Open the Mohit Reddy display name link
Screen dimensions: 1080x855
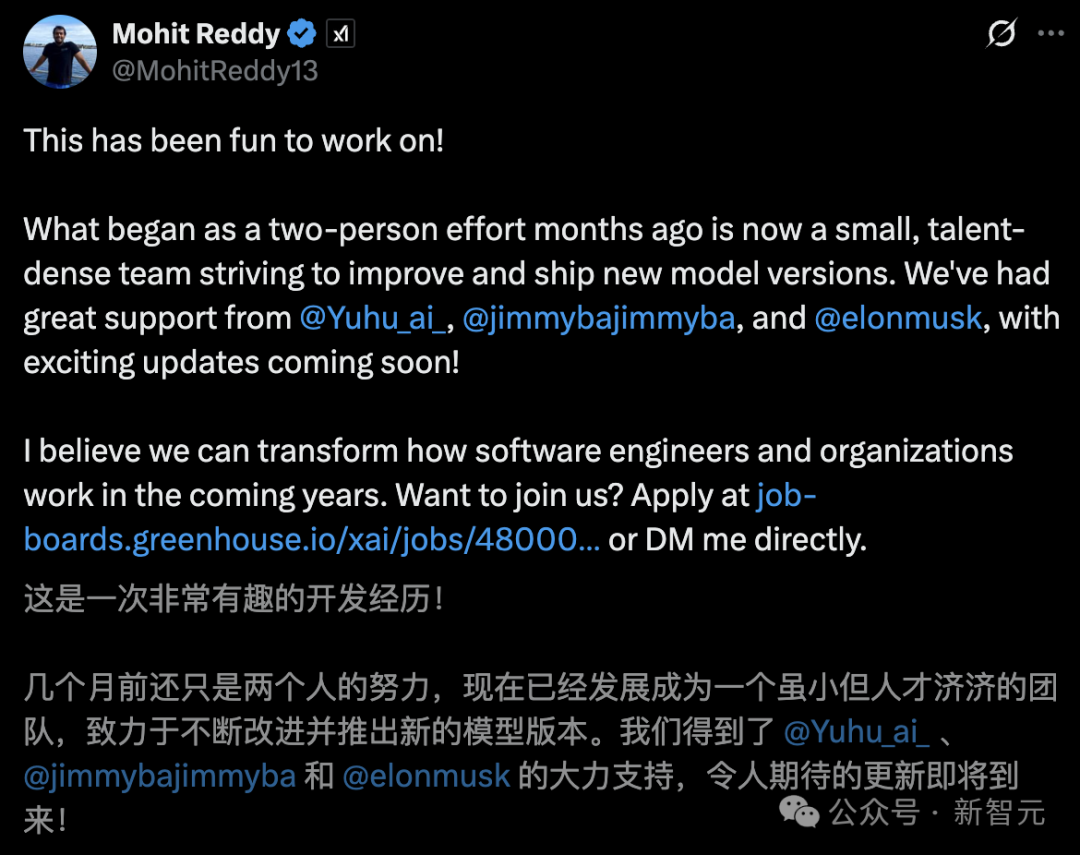coord(196,34)
